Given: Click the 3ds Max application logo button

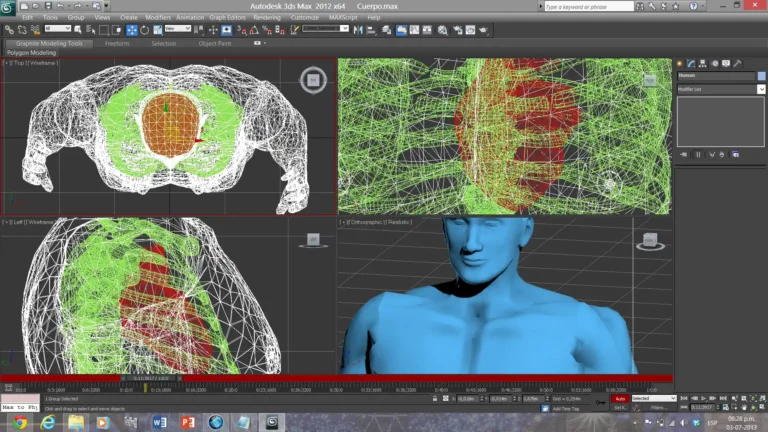Looking at the screenshot, I should pos(9,7).
